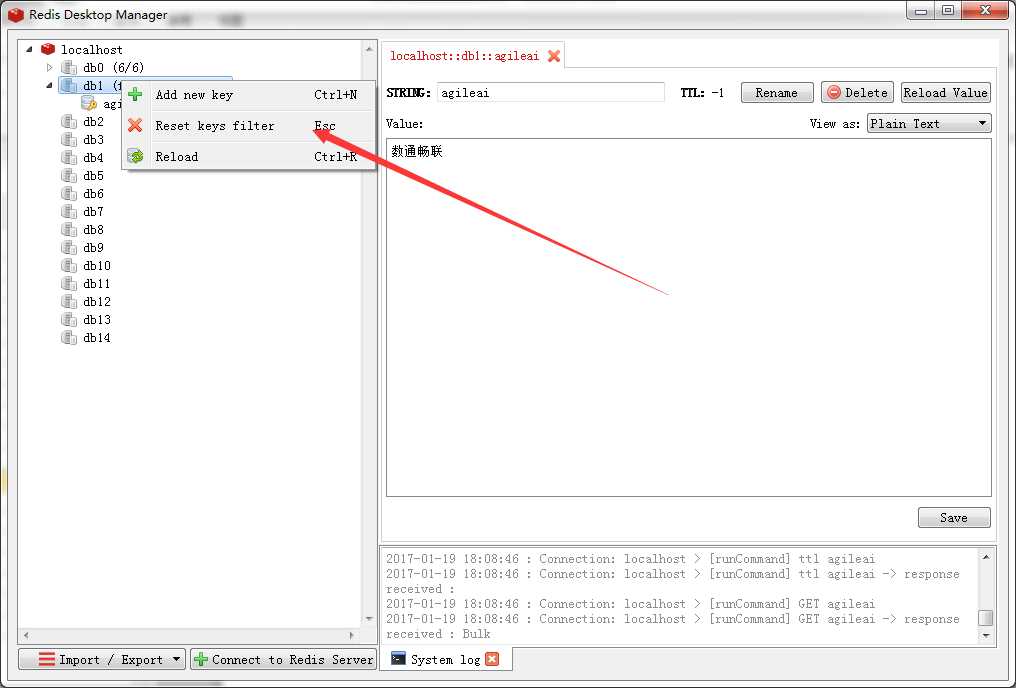This screenshot has width=1016, height=688.
Task: Click the db10 database icon
Action: tap(69, 266)
